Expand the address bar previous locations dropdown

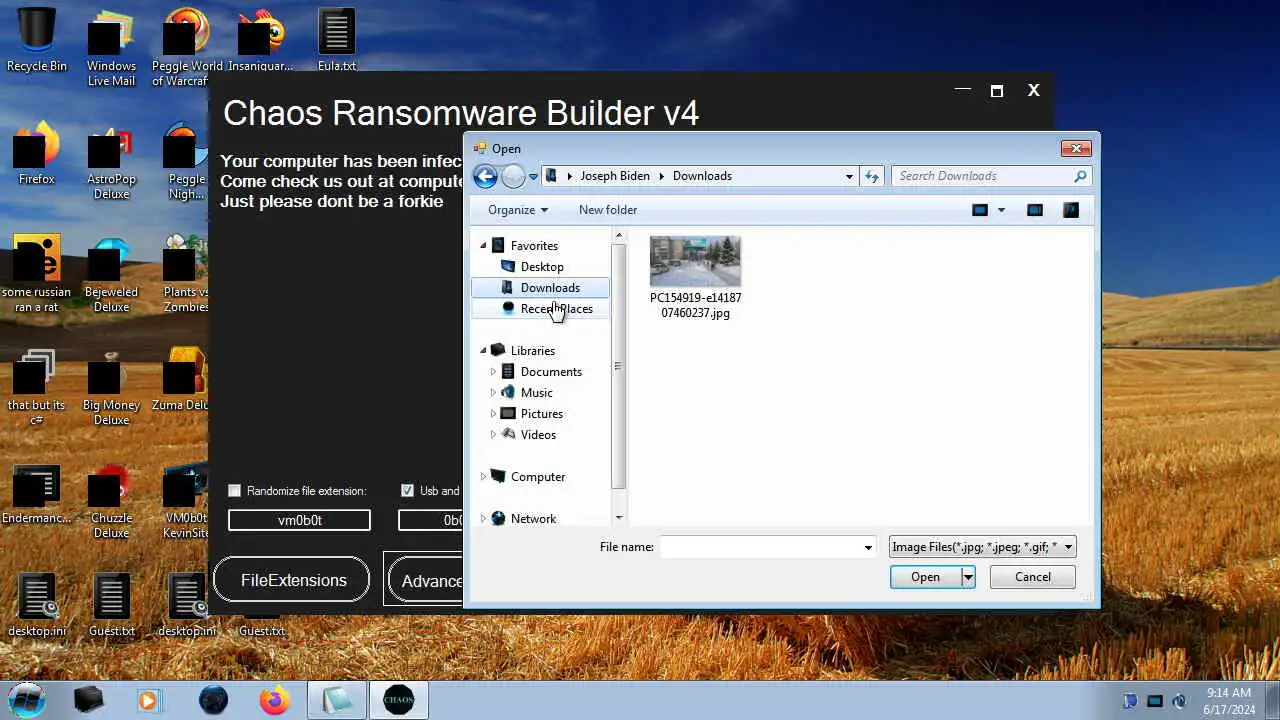point(849,176)
